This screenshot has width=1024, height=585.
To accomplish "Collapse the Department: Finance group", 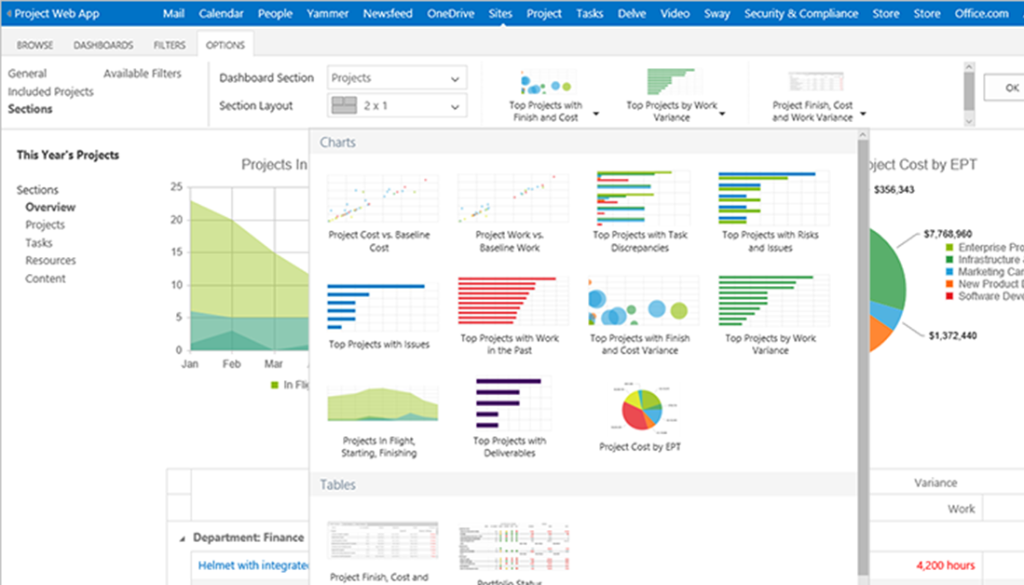I will click(x=182, y=539).
